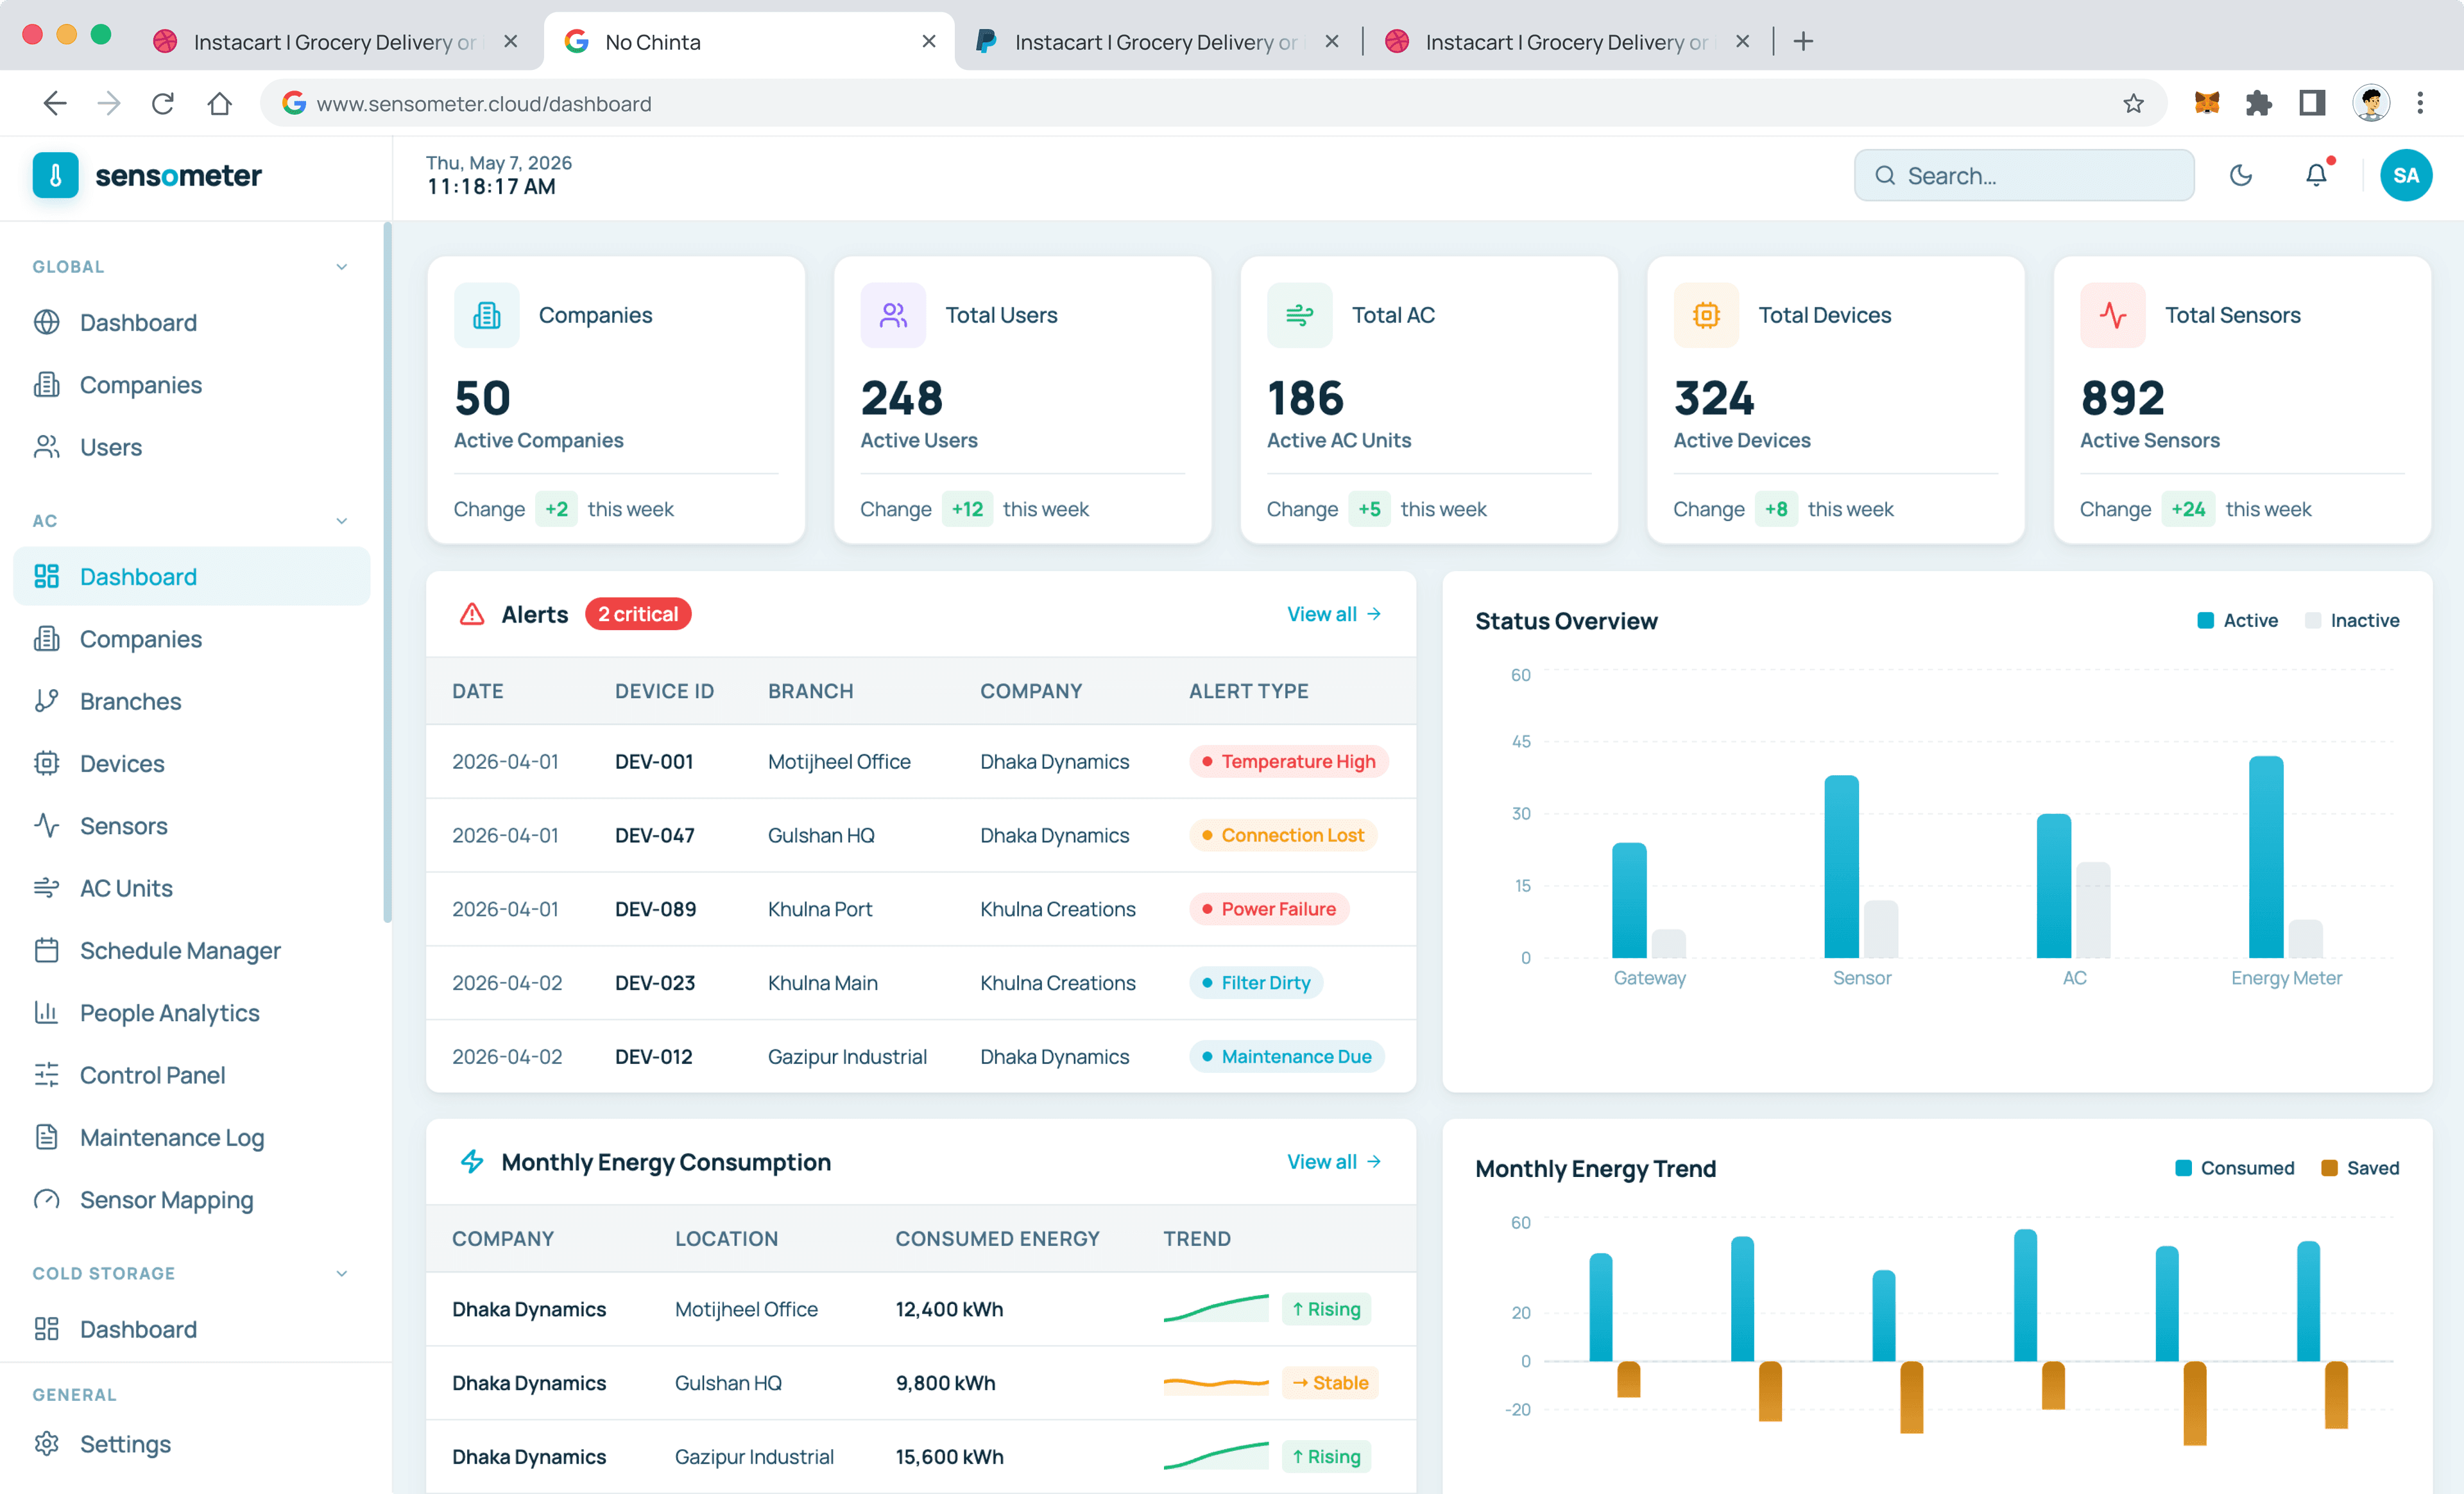
Task: Open Global Companies in sidebar
Action: click(x=191, y=385)
